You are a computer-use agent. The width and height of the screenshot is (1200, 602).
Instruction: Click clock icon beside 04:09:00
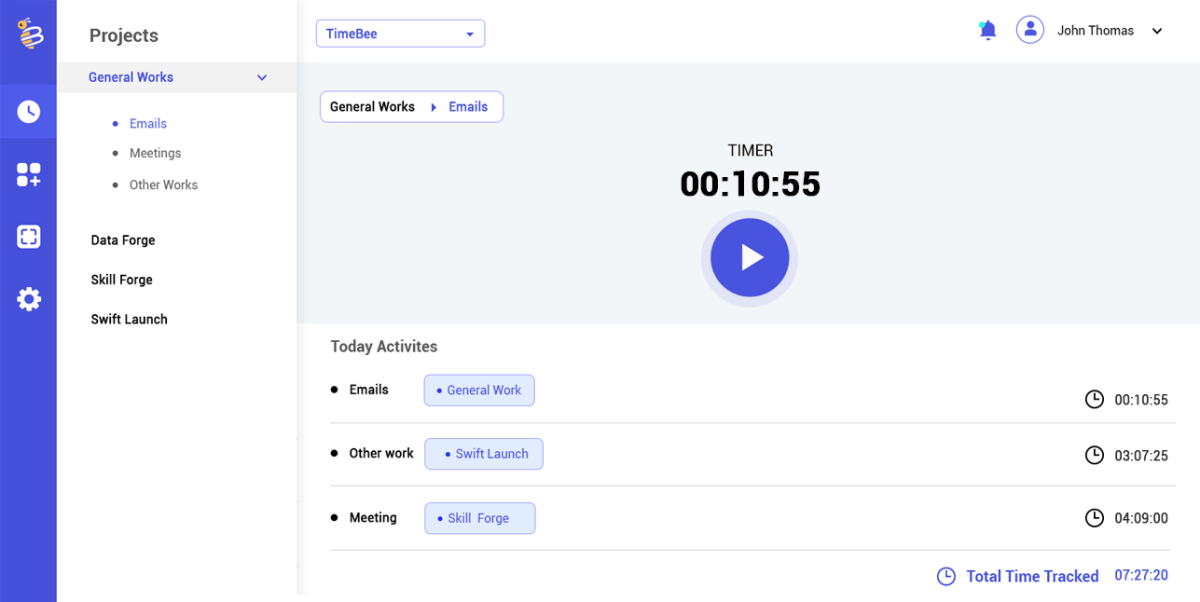[1095, 518]
